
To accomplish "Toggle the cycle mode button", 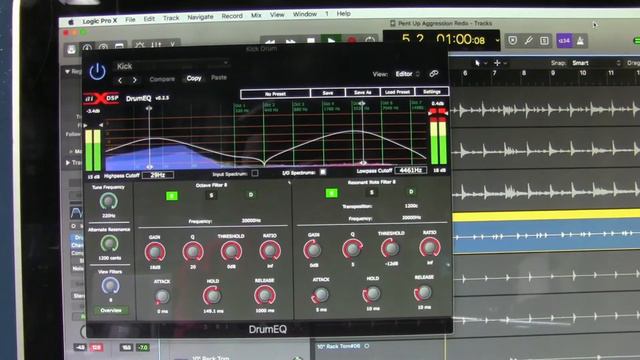I will click(370, 40).
